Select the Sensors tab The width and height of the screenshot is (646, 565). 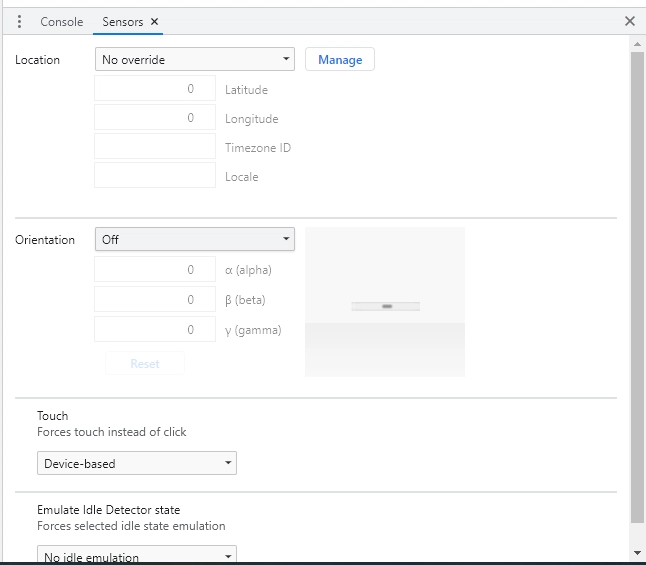click(x=122, y=21)
